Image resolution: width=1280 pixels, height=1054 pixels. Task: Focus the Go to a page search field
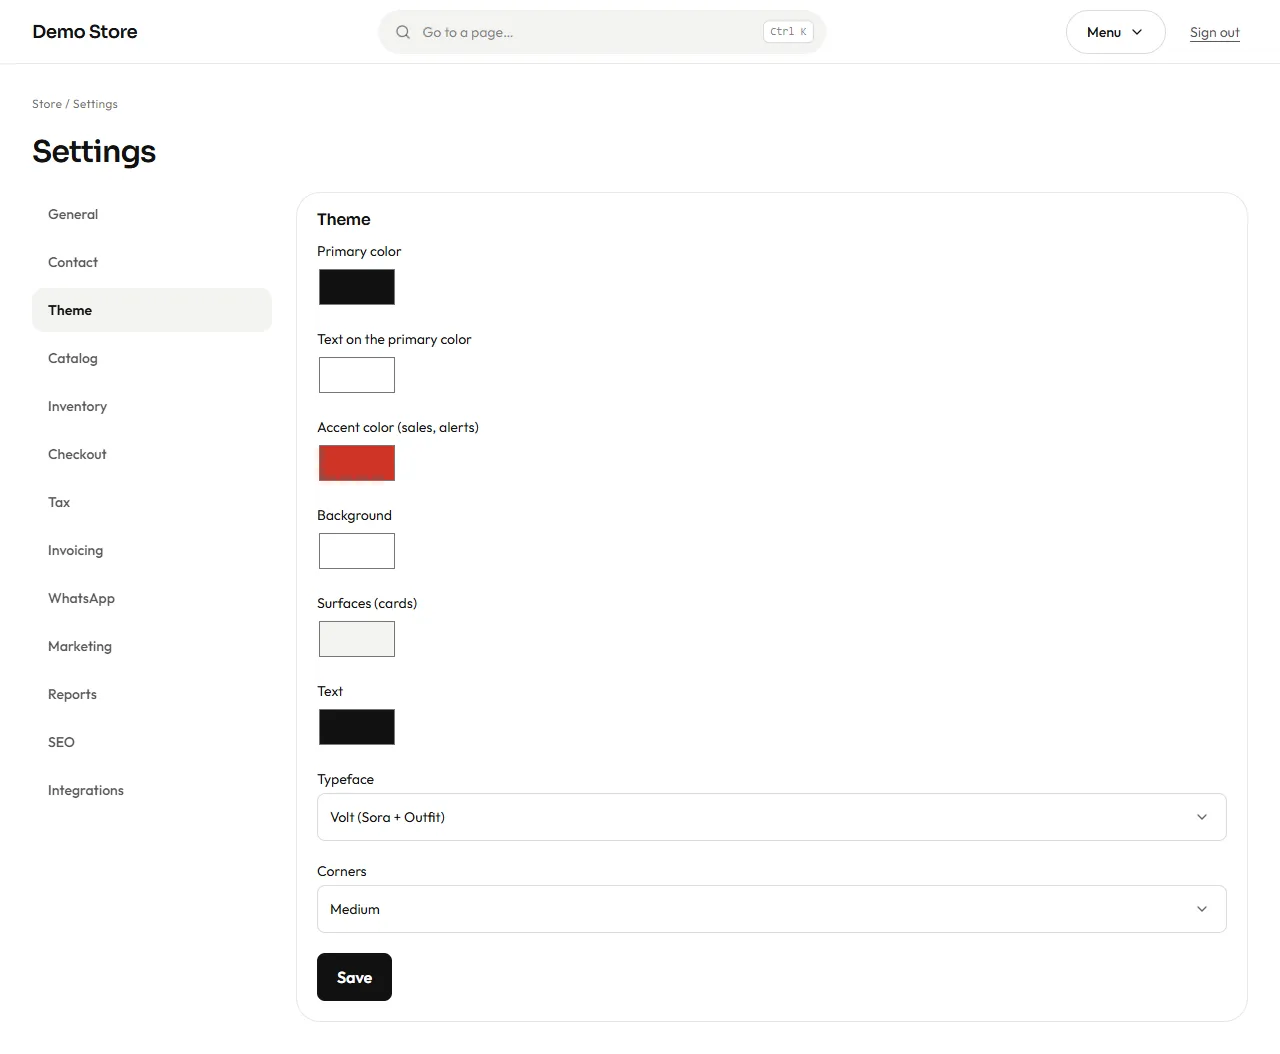pyautogui.click(x=602, y=32)
